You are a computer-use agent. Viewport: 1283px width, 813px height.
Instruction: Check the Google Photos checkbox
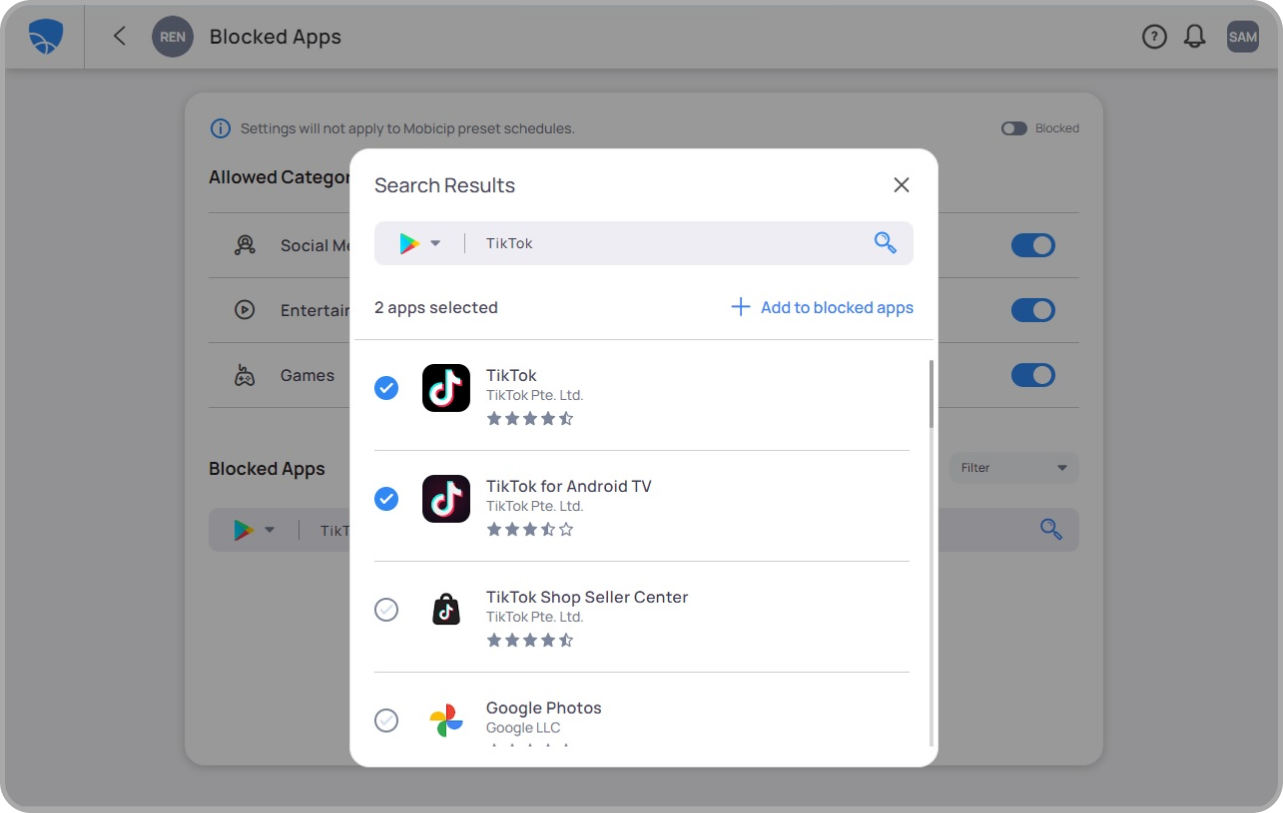click(386, 720)
